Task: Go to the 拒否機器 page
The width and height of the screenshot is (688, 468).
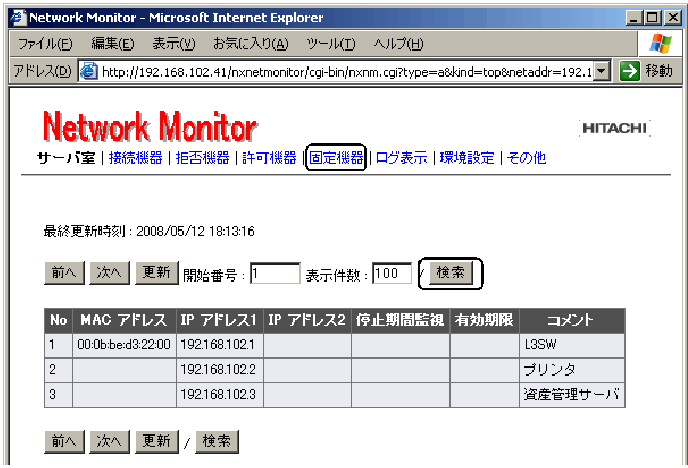Action: 202,158
